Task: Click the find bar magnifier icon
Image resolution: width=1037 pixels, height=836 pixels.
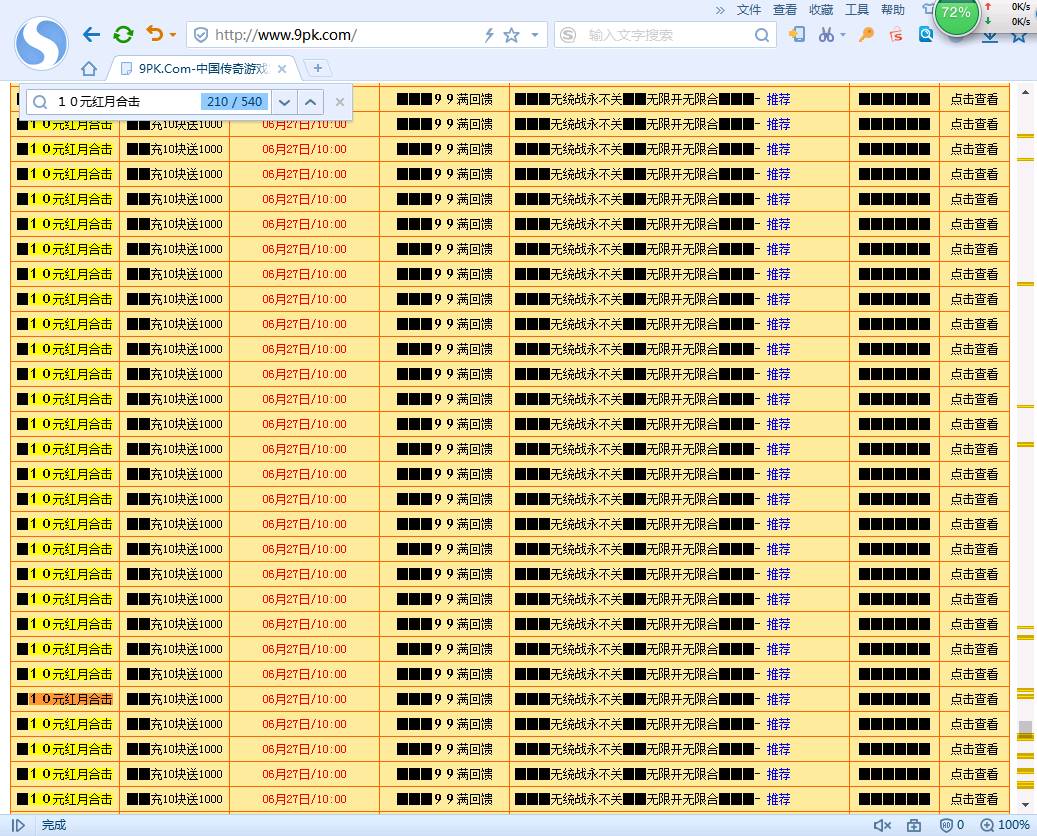Action: coord(40,102)
